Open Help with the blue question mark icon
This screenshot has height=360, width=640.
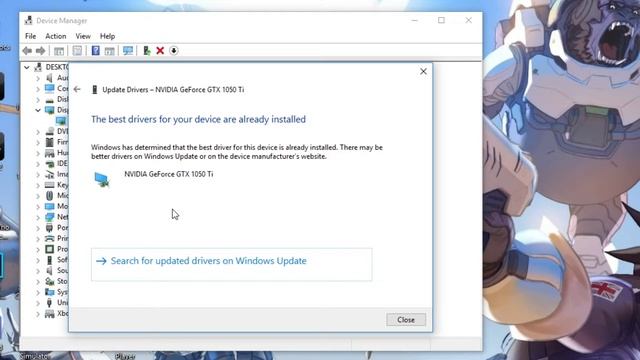pyautogui.click(x=96, y=51)
